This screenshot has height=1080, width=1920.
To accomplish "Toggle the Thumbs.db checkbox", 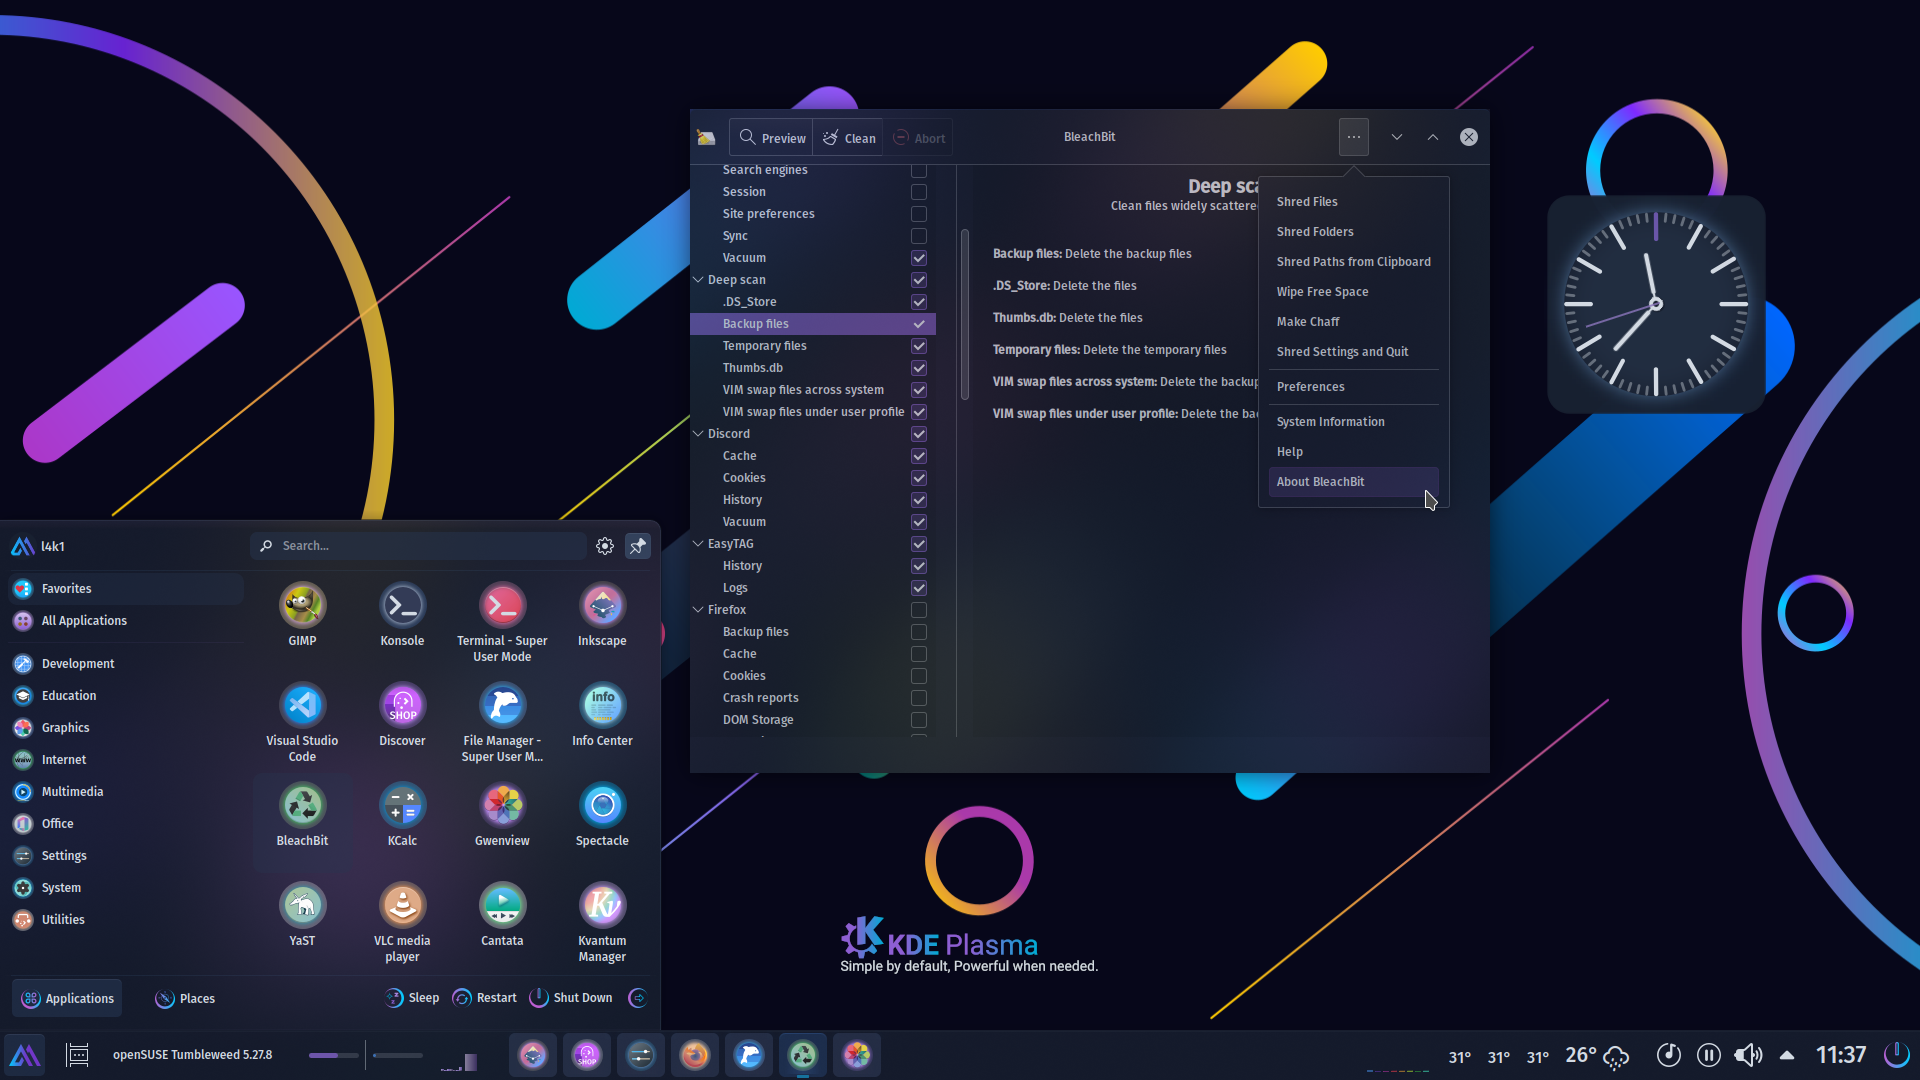I will tap(919, 368).
